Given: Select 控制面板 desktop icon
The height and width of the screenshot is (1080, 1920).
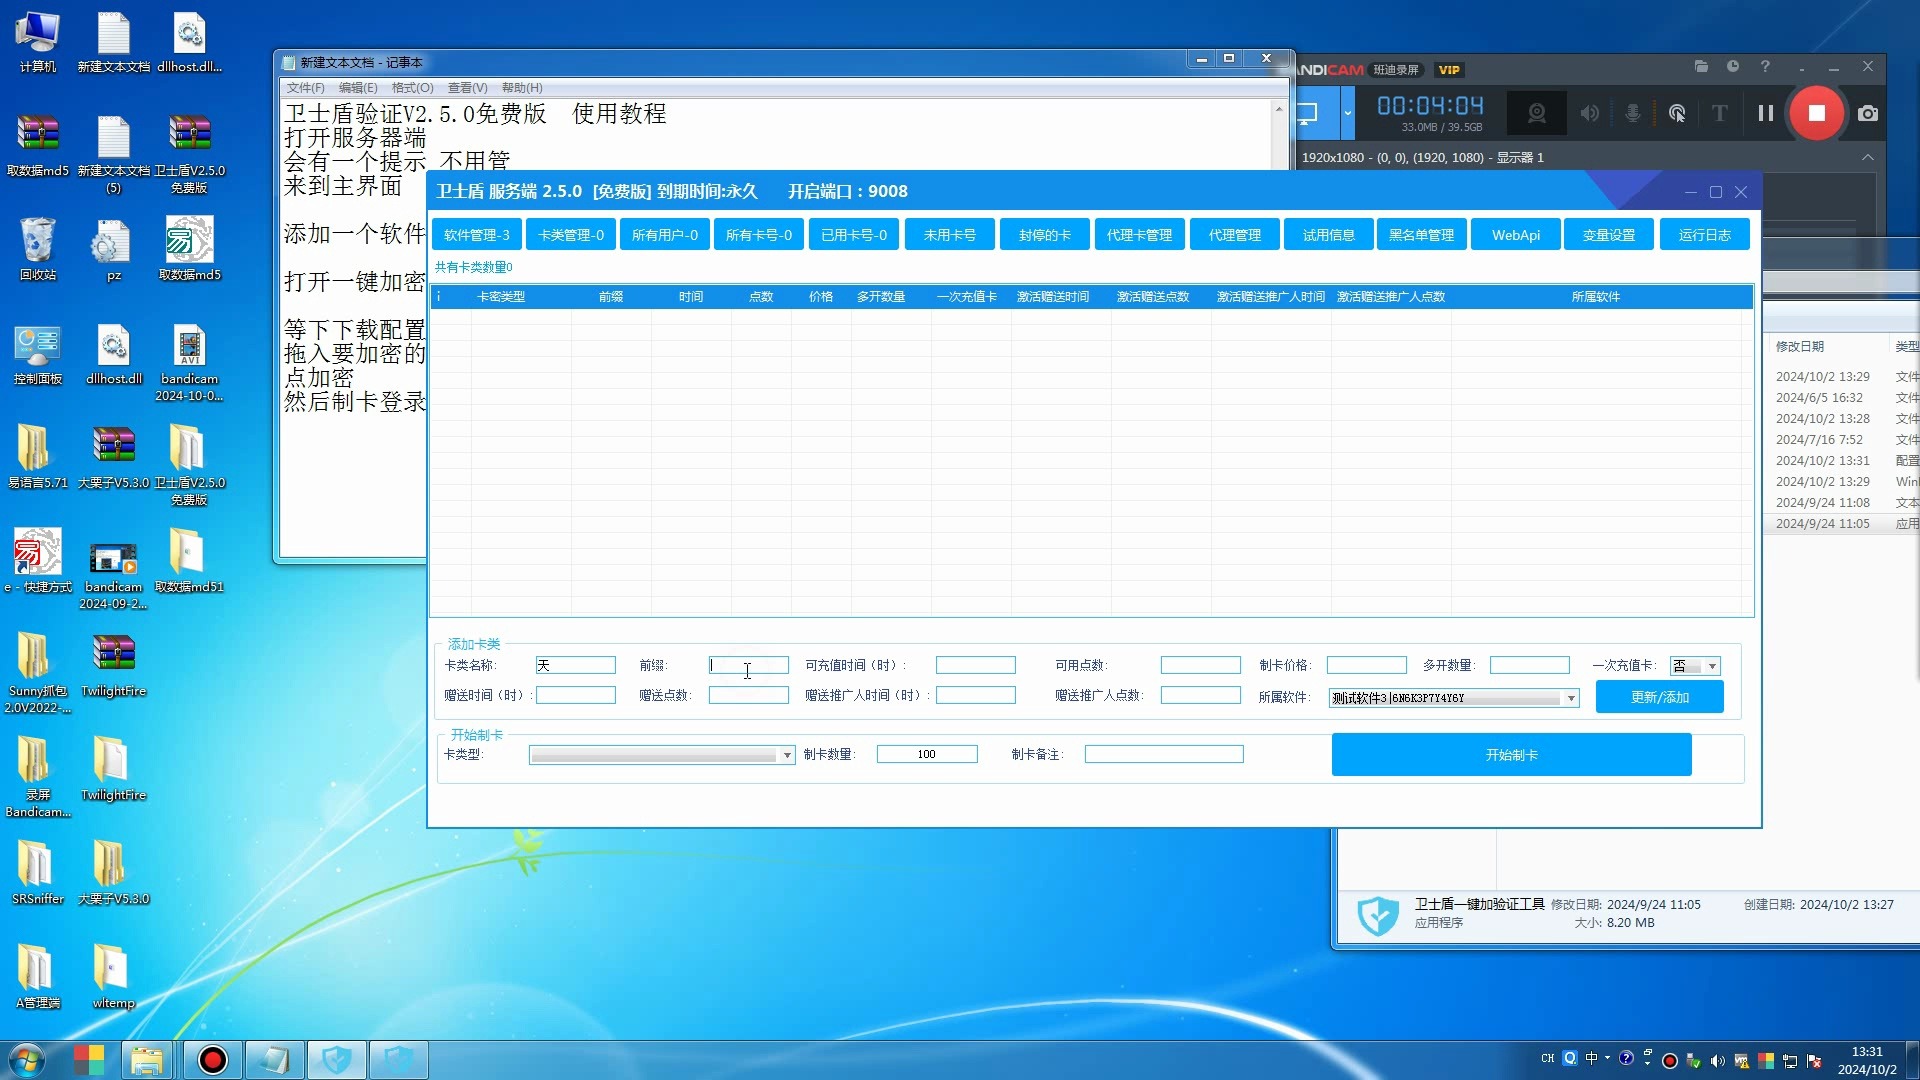Looking at the screenshot, I should [38, 355].
